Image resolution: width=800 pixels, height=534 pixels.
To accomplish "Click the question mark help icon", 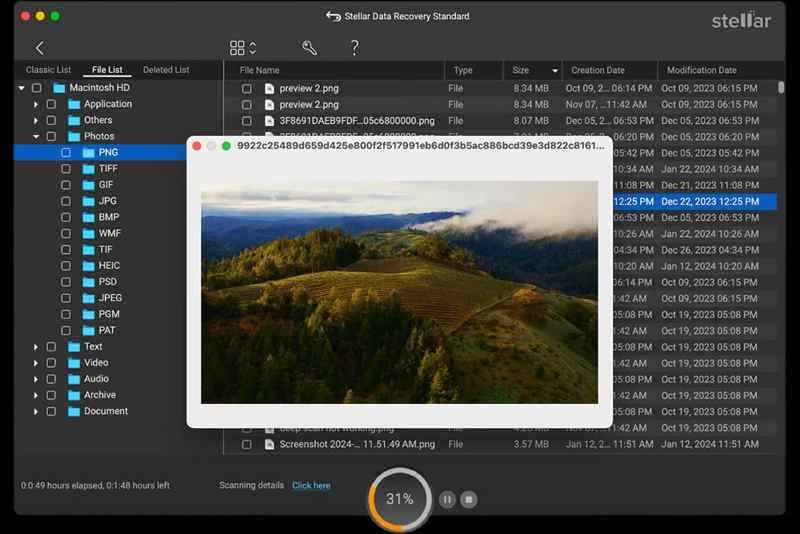I will (354, 48).
